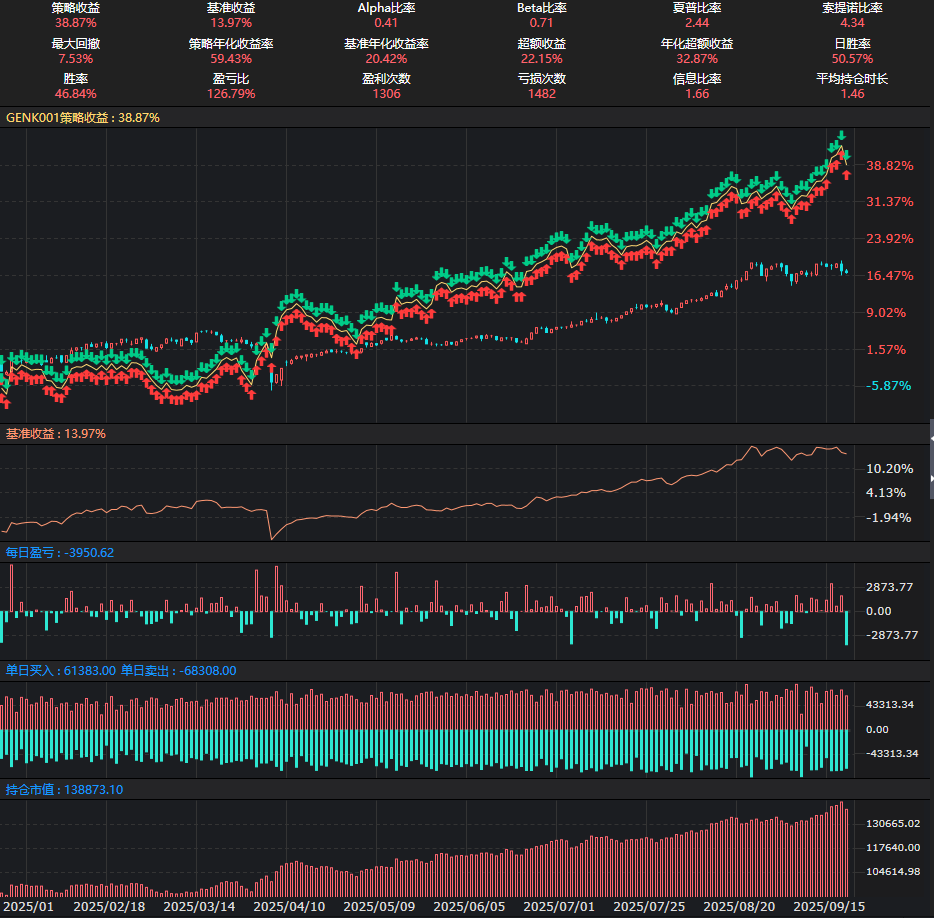Click the 夏普比率 statistic value 2.44
Viewport: 934px width, 918px height.
pos(697,22)
